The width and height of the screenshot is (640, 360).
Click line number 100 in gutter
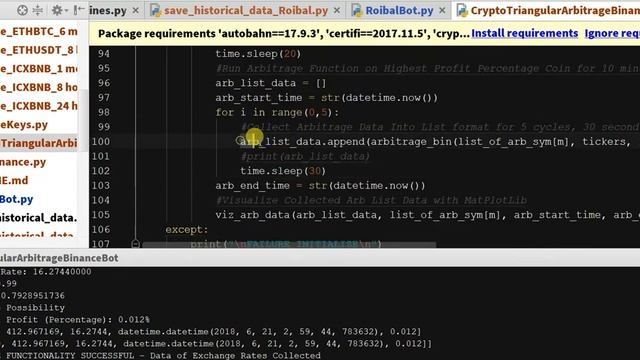[101, 142]
